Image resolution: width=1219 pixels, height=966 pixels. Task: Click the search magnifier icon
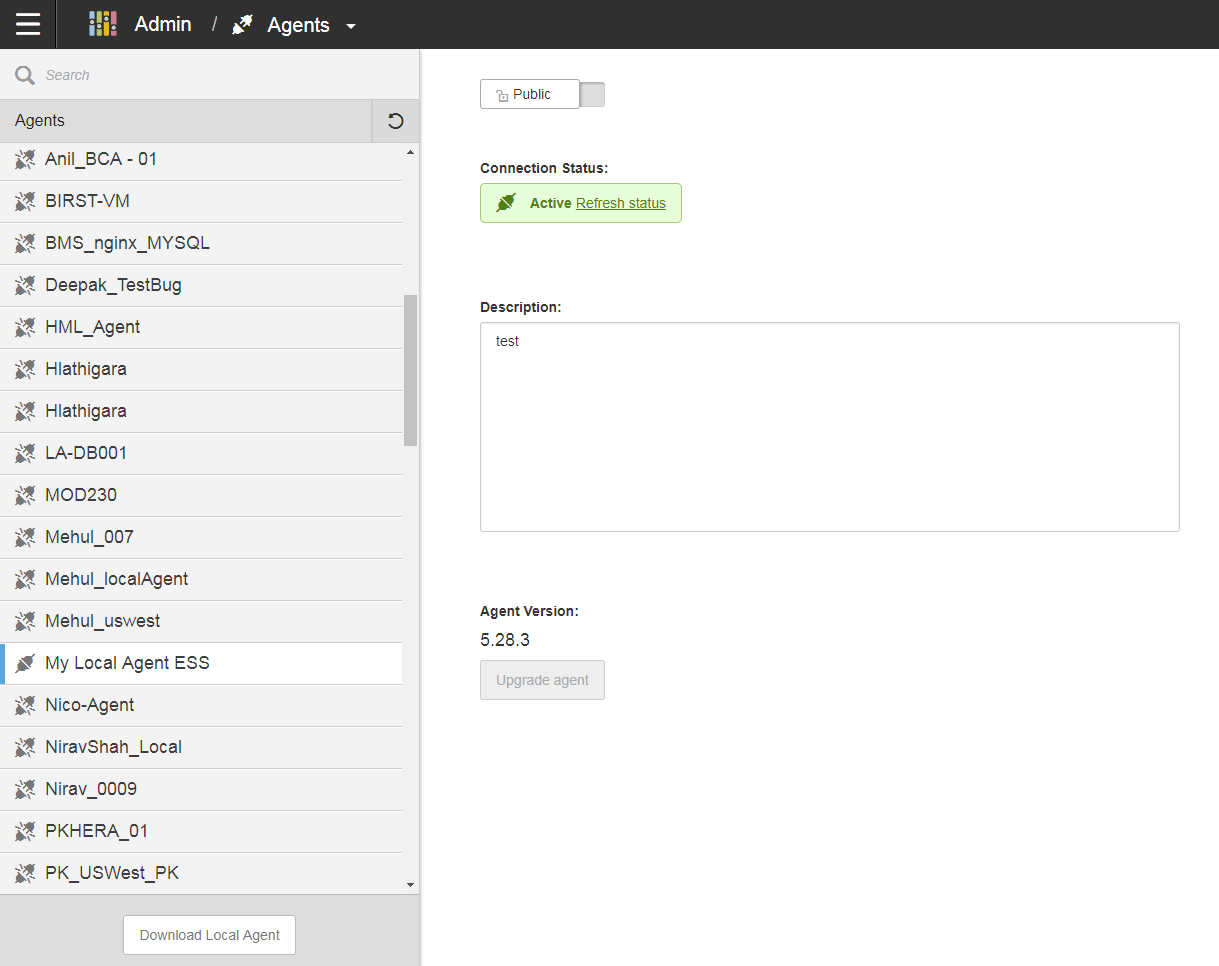tap(24, 75)
